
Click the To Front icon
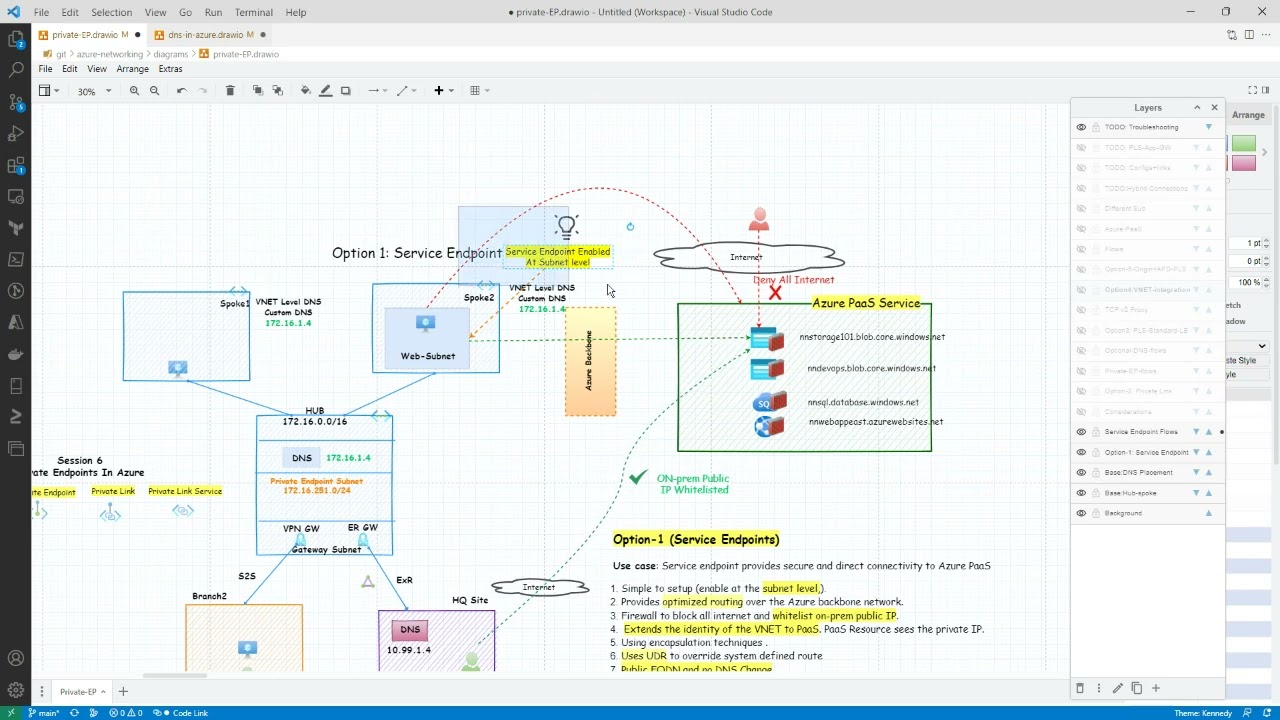[257, 91]
